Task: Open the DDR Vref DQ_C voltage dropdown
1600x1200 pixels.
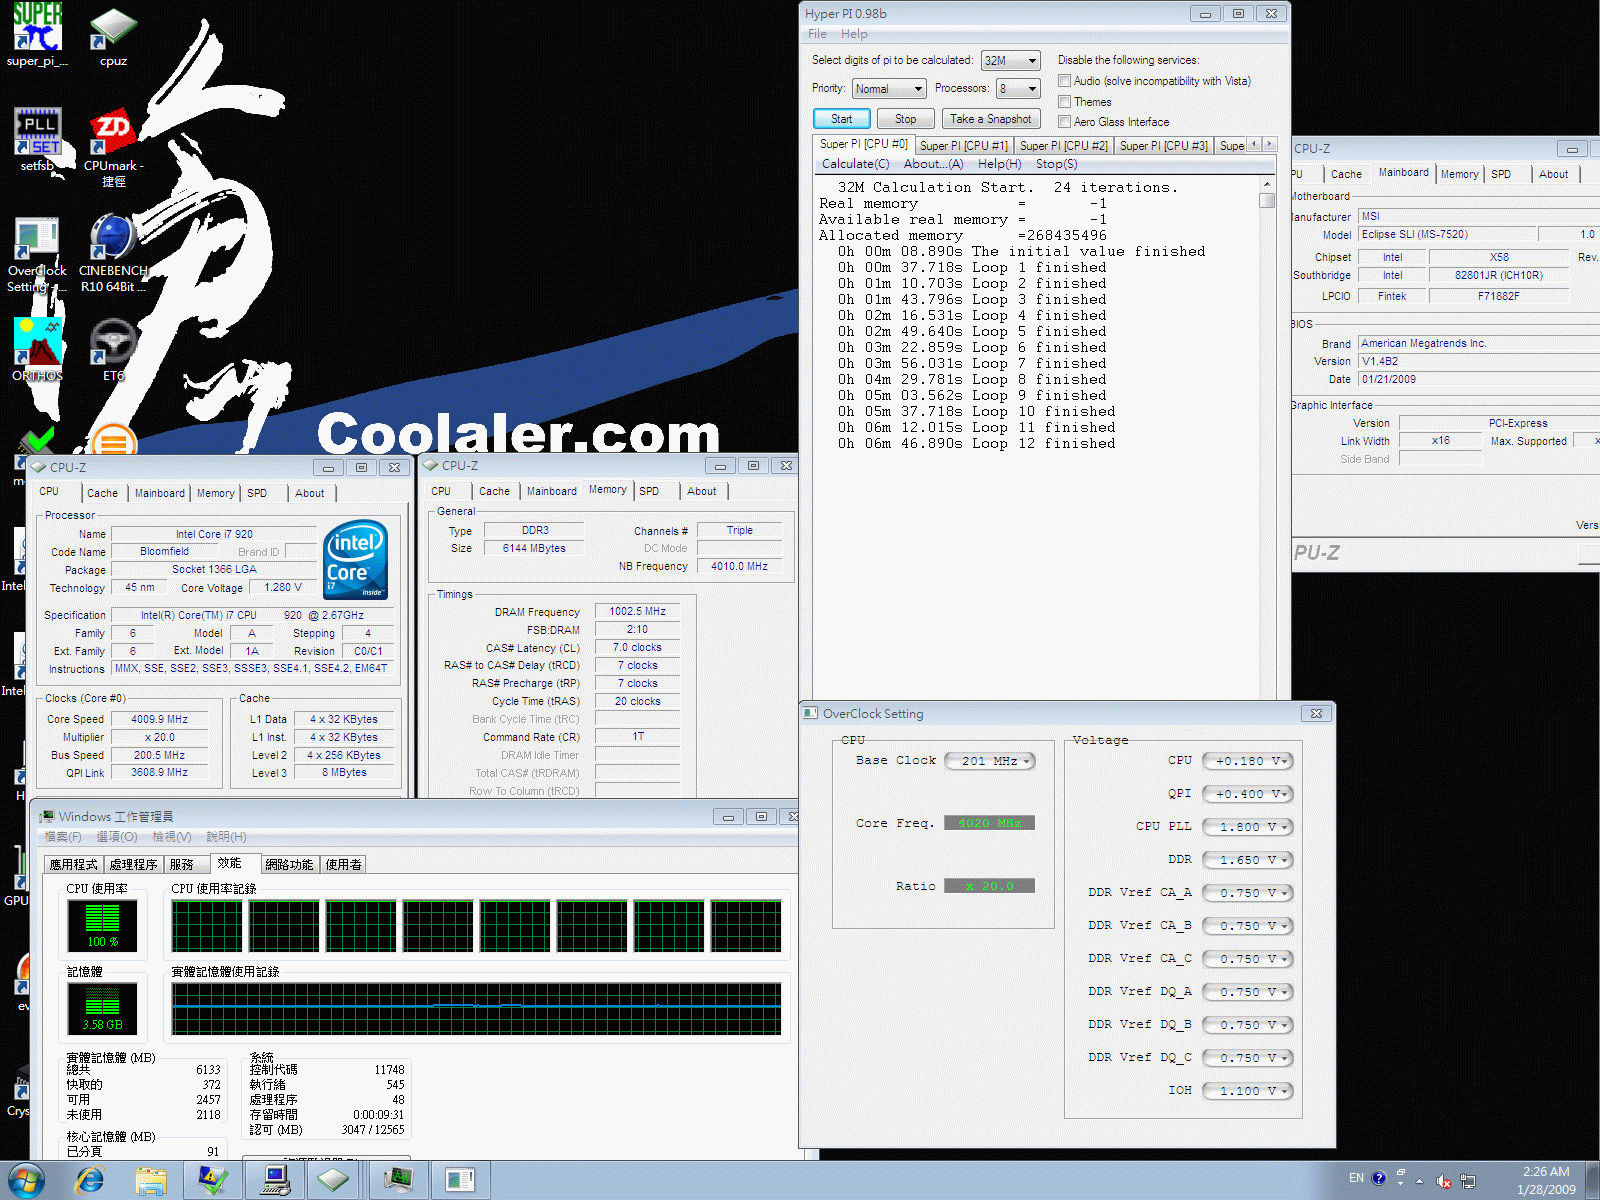Action: click(1248, 1058)
